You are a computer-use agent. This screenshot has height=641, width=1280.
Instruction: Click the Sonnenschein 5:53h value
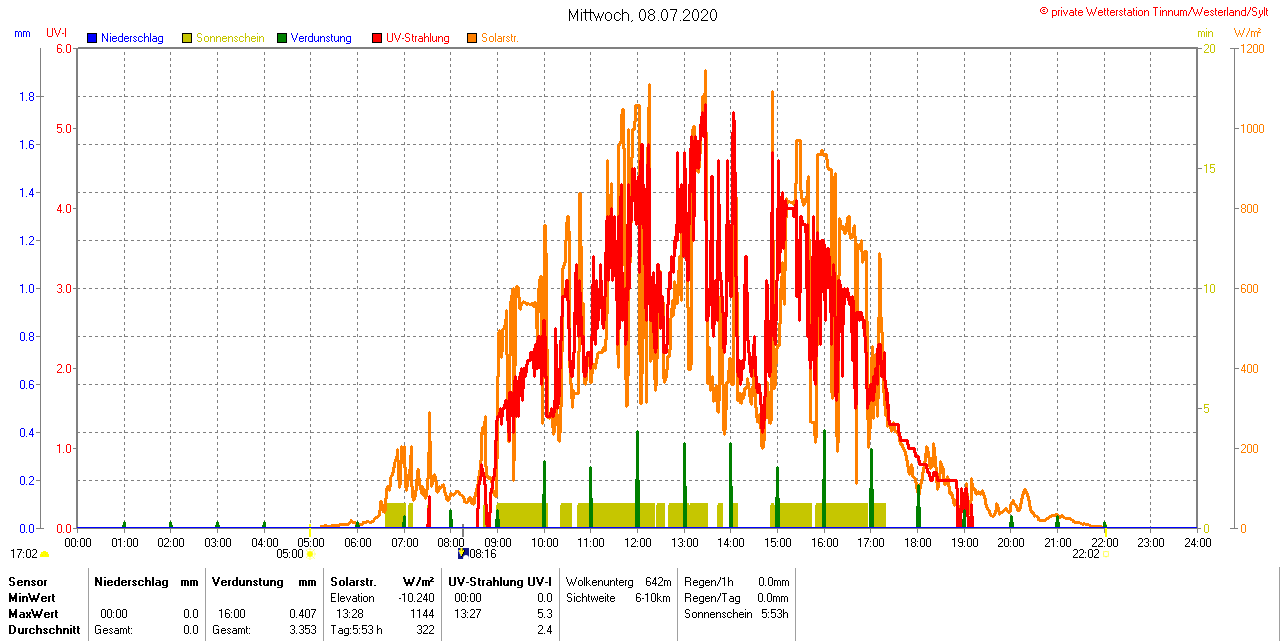tap(775, 613)
